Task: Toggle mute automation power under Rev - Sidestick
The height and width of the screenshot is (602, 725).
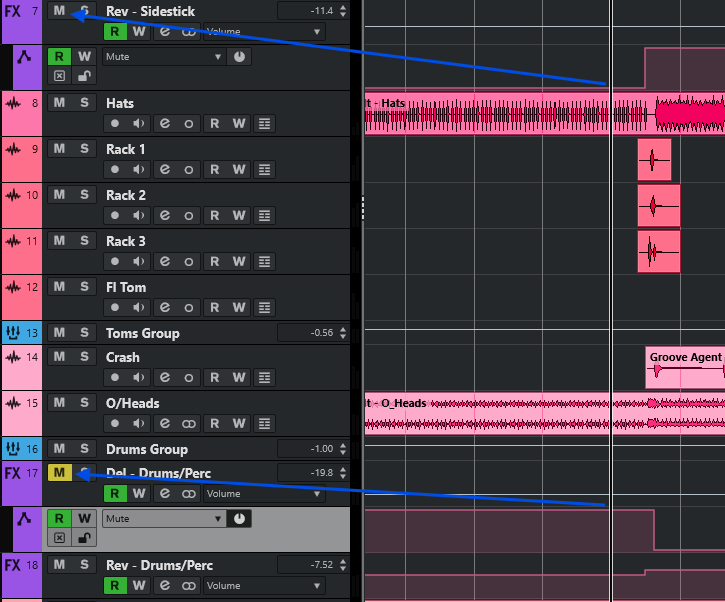Action: click(x=240, y=57)
